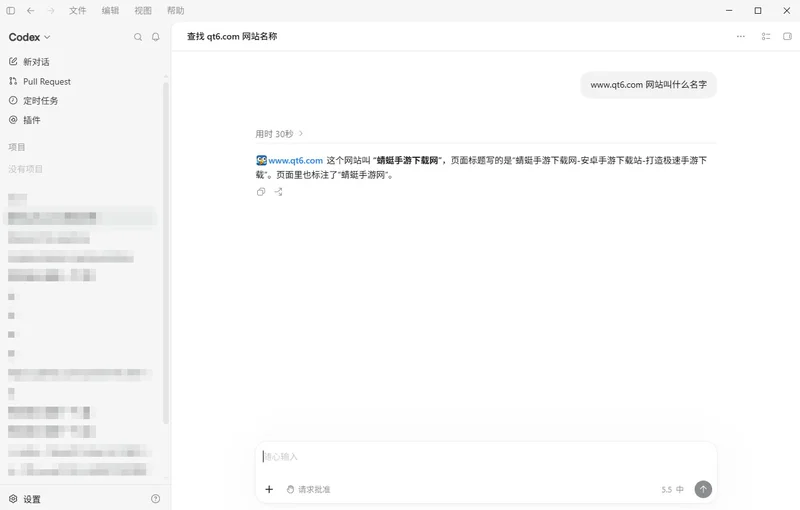The height and width of the screenshot is (510, 800).
Task: Open 设置 settings
Action: tap(24, 499)
